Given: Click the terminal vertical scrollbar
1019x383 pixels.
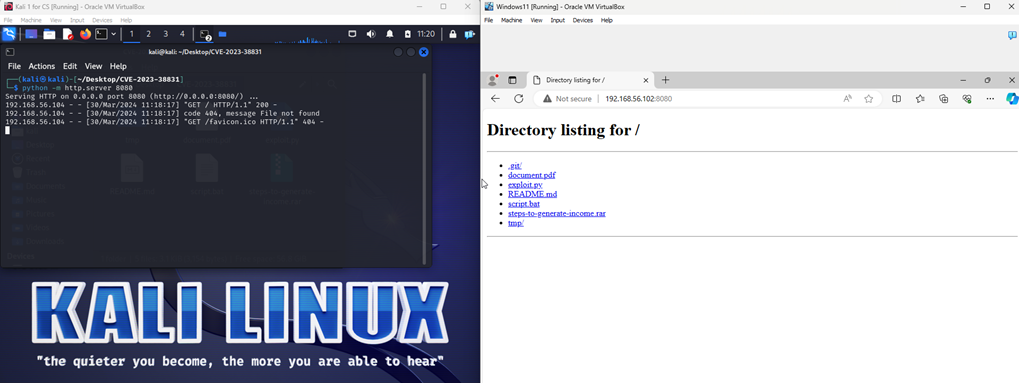Looking at the screenshot, I should 425,168.
